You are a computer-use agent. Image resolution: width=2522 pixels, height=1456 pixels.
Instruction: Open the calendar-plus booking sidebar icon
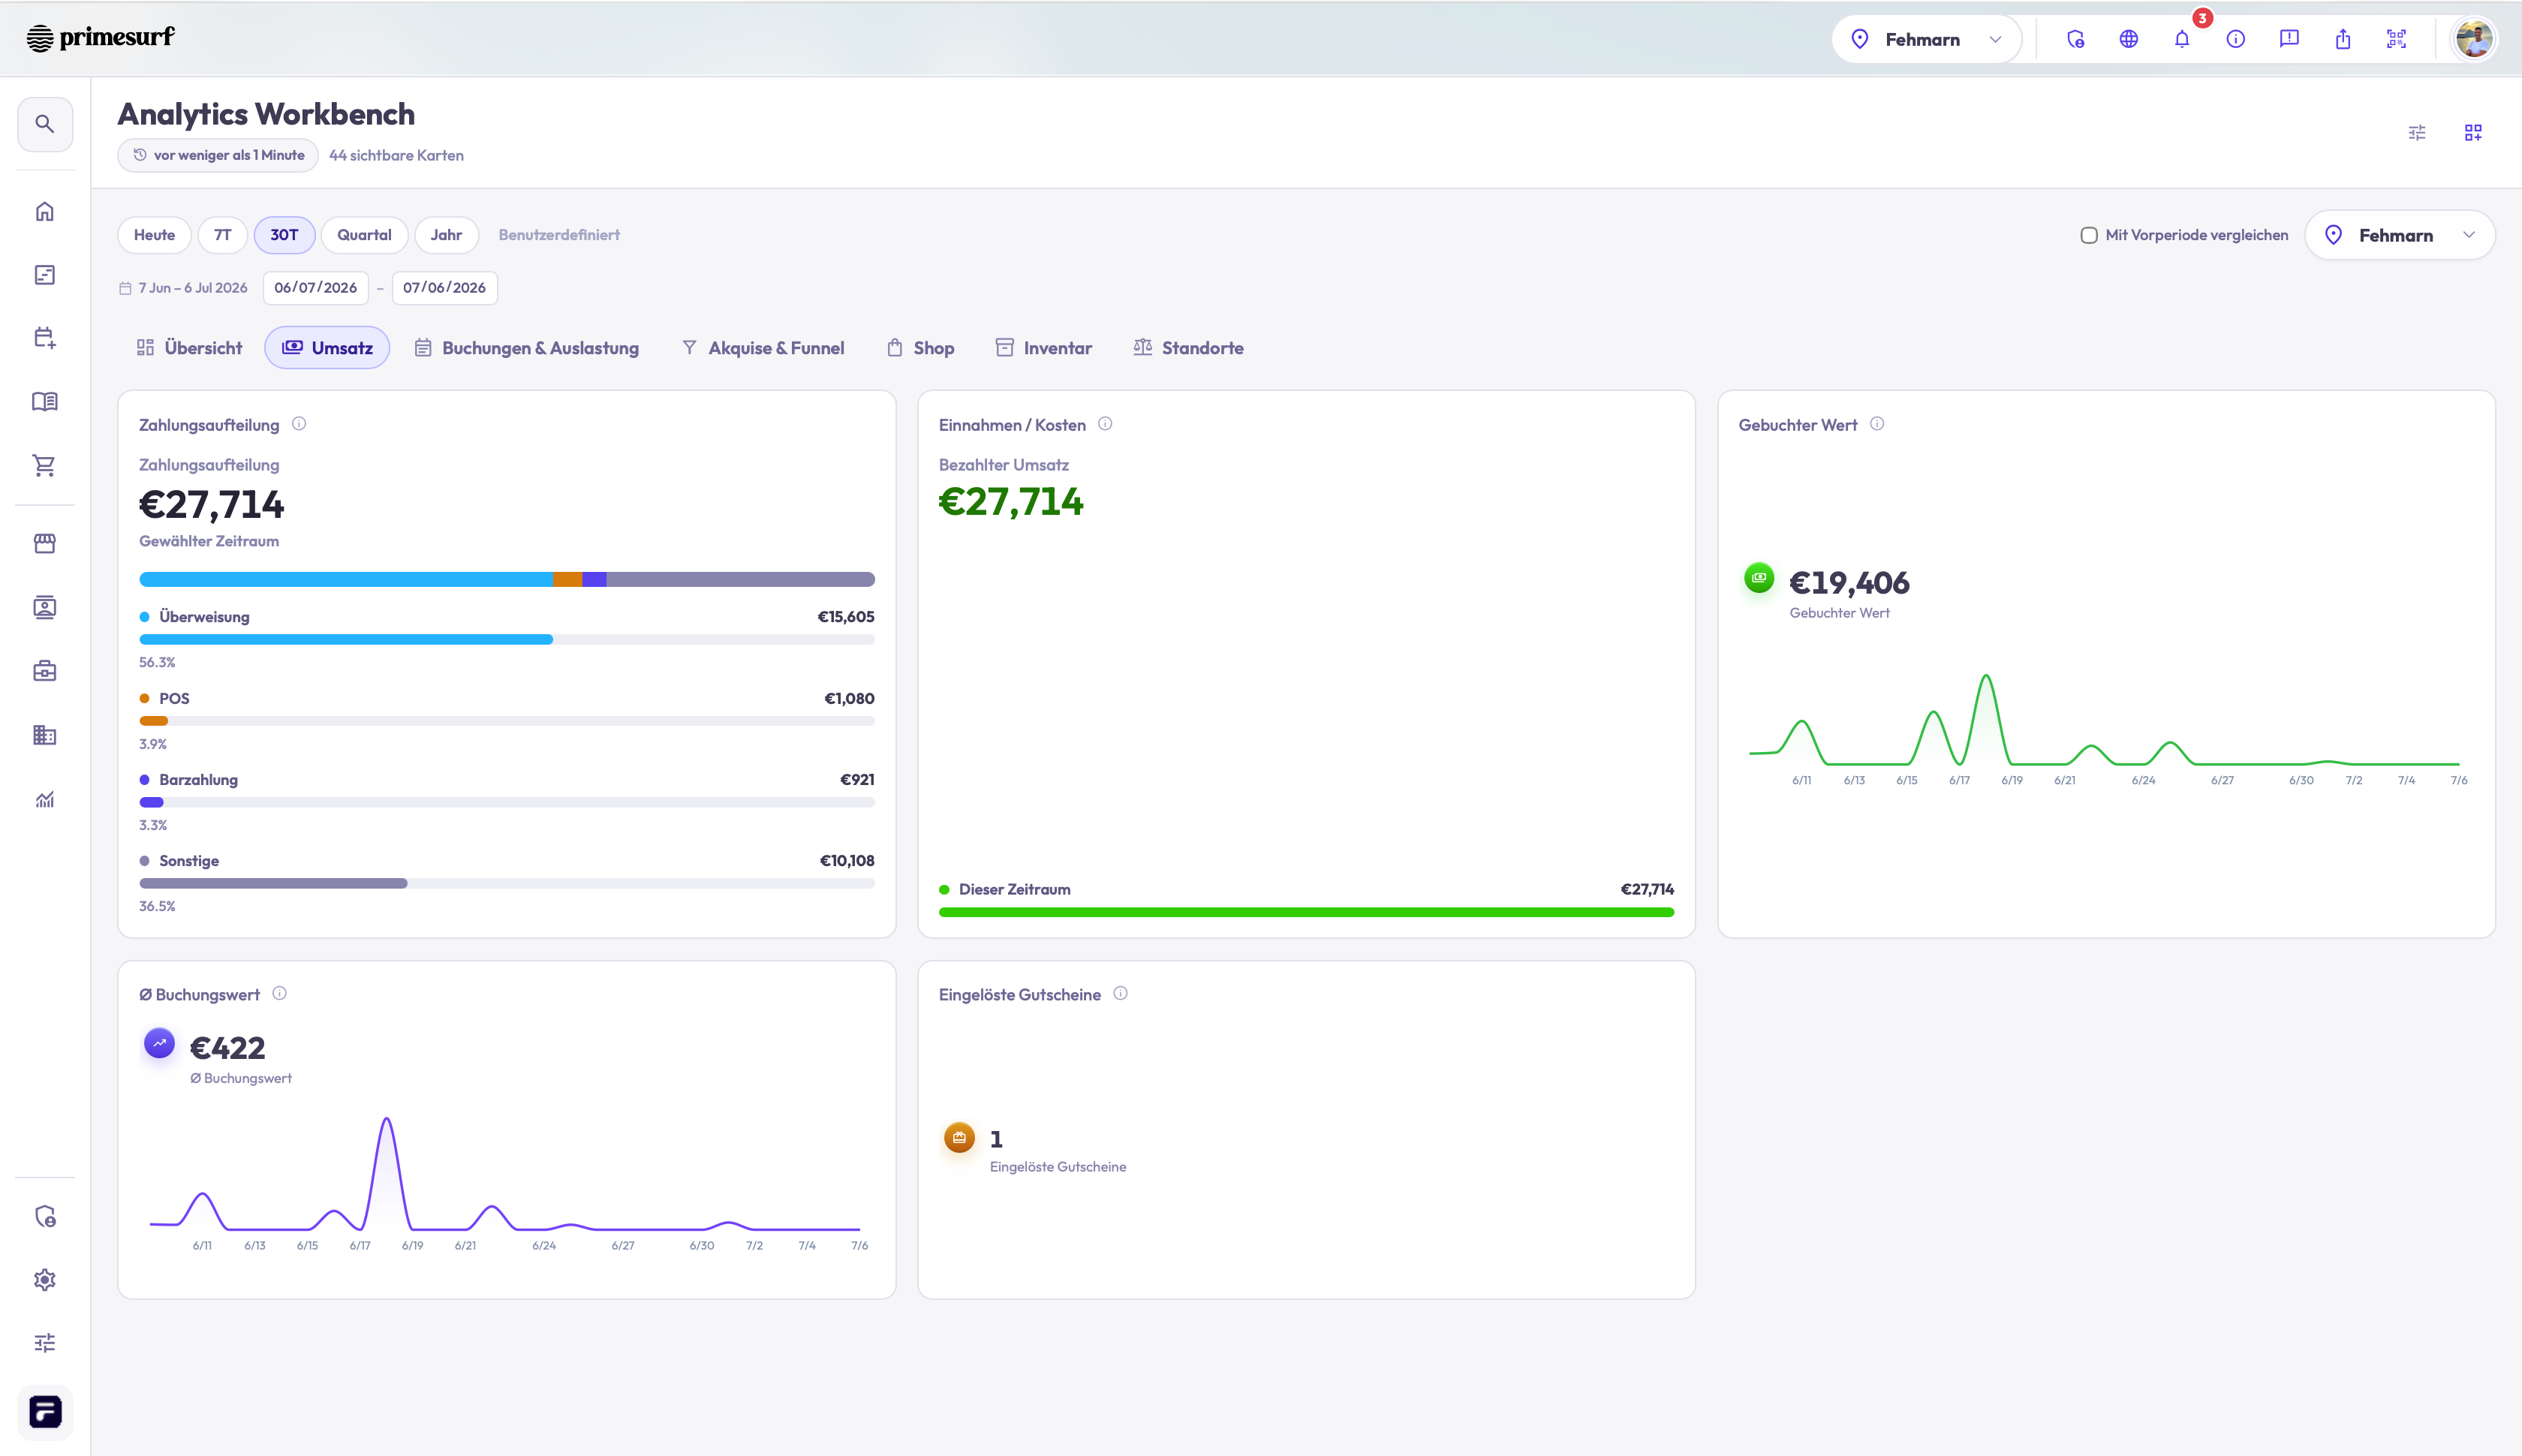(x=45, y=338)
